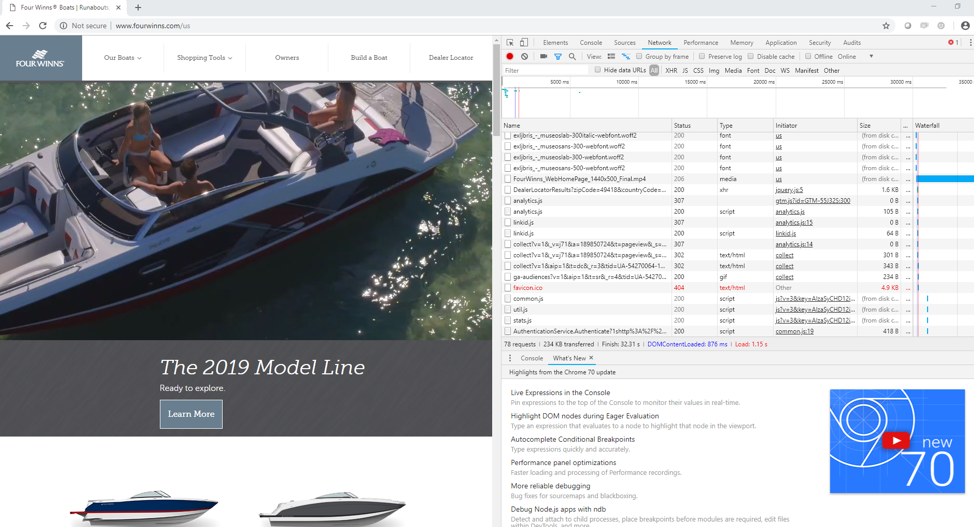Viewport: 974px width, 527px height.
Task: Select the stats.js row checkbox
Action: pyautogui.click(x=508, y=321)
